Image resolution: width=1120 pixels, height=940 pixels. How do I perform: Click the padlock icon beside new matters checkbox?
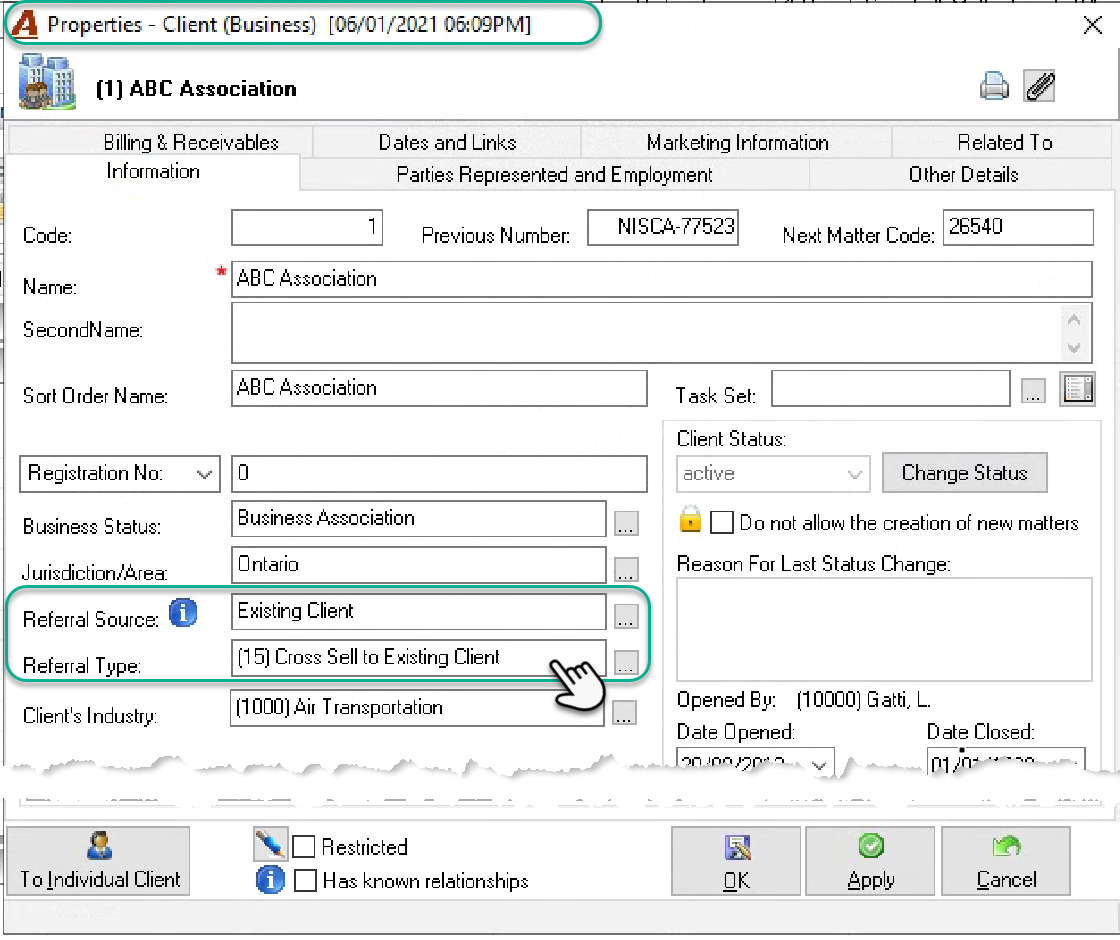coord(690,519)
